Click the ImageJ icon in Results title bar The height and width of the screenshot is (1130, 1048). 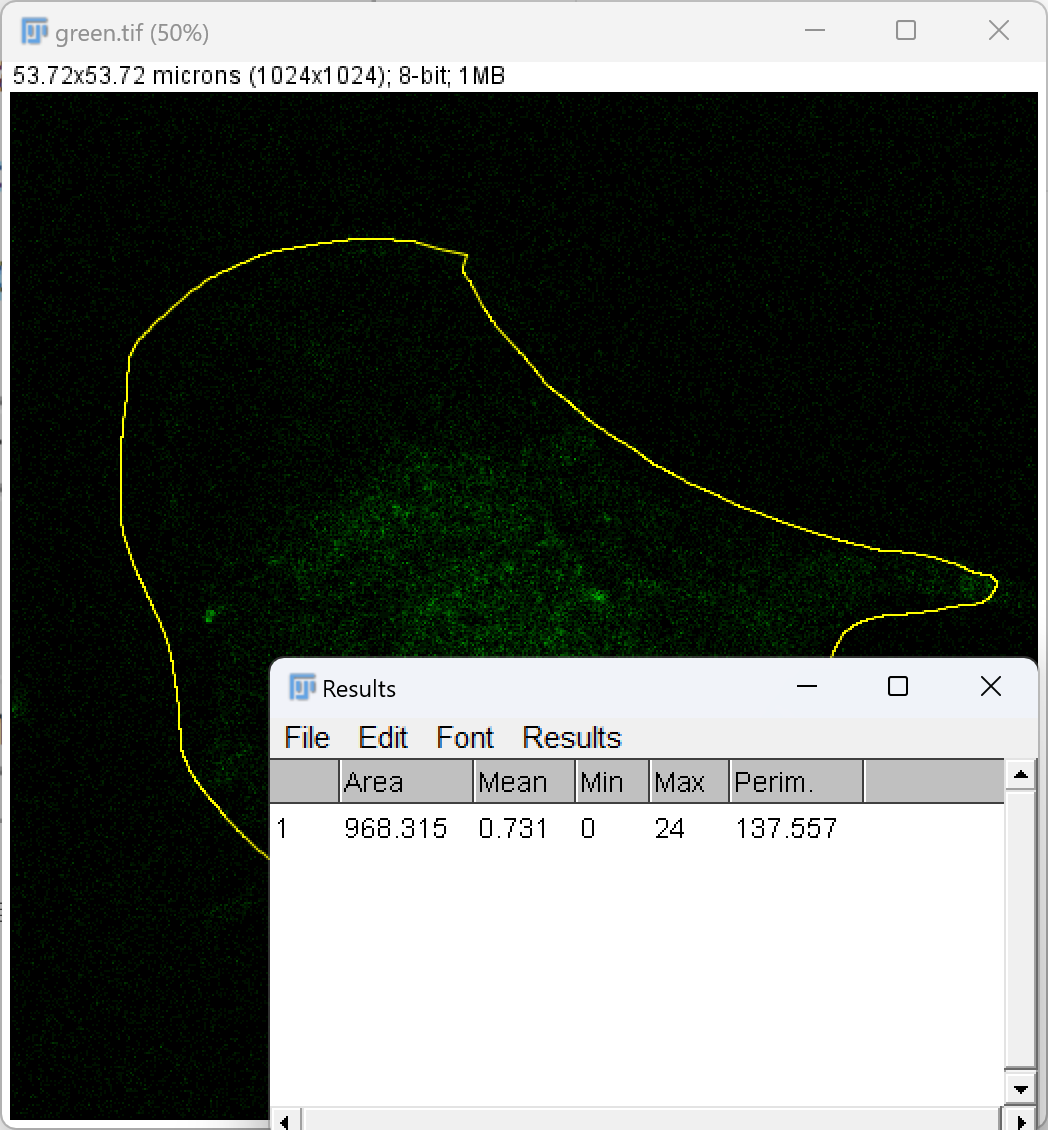[302, 688]
